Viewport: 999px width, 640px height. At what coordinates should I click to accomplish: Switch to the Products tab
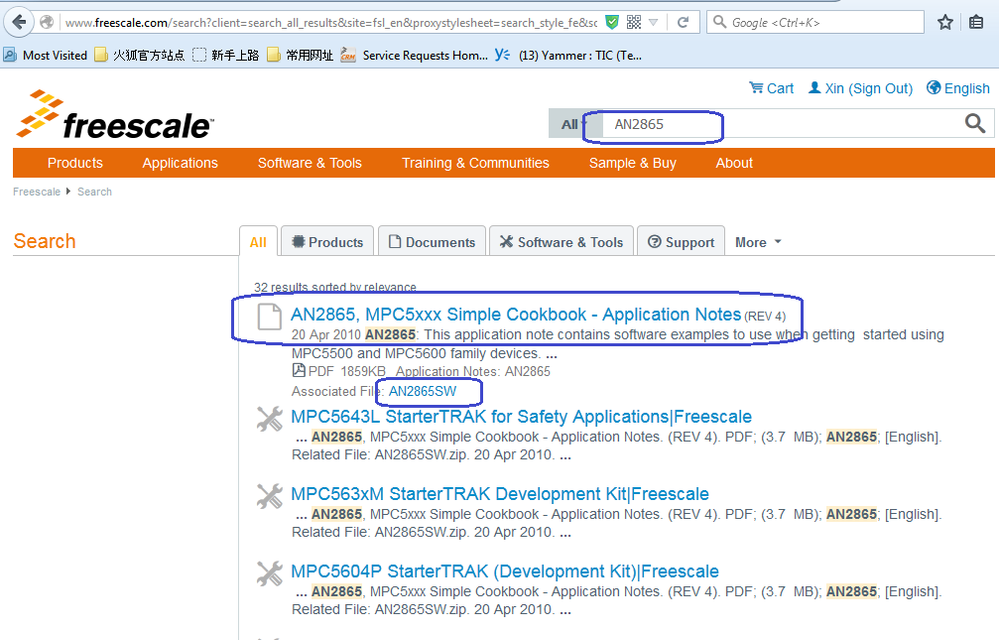coord(327,242)
